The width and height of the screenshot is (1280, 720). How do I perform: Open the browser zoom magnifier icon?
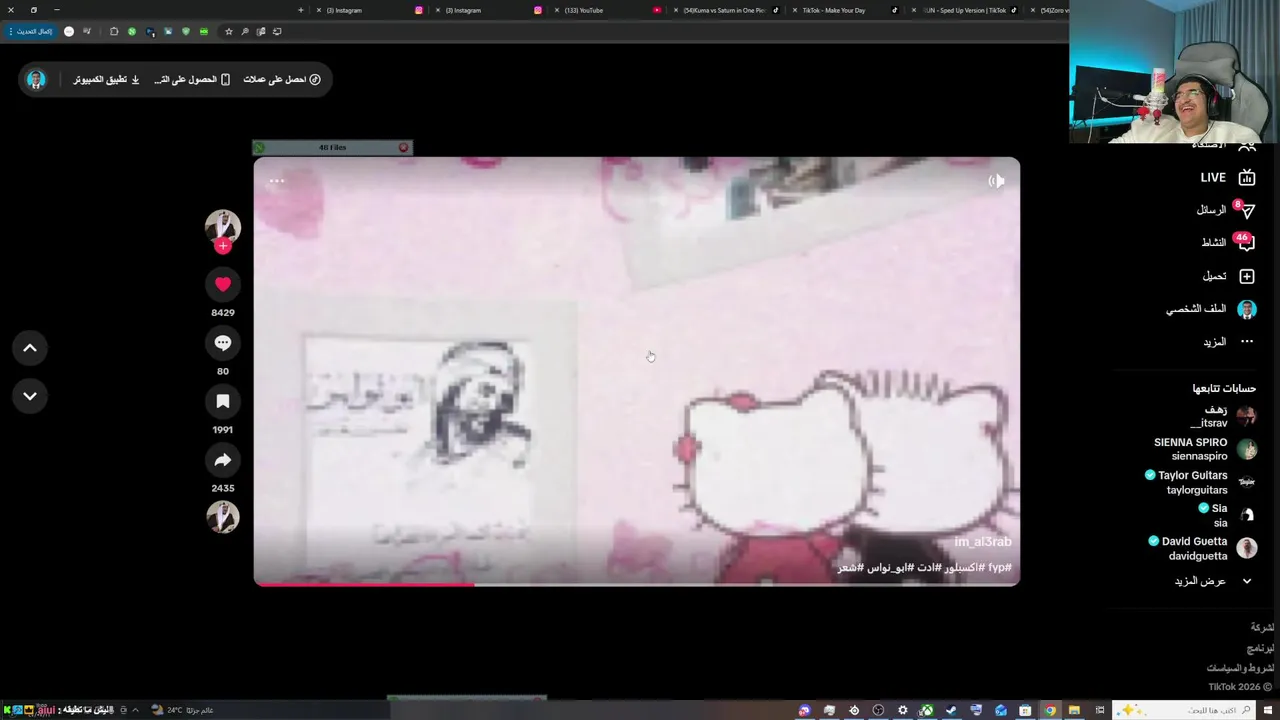245,31
